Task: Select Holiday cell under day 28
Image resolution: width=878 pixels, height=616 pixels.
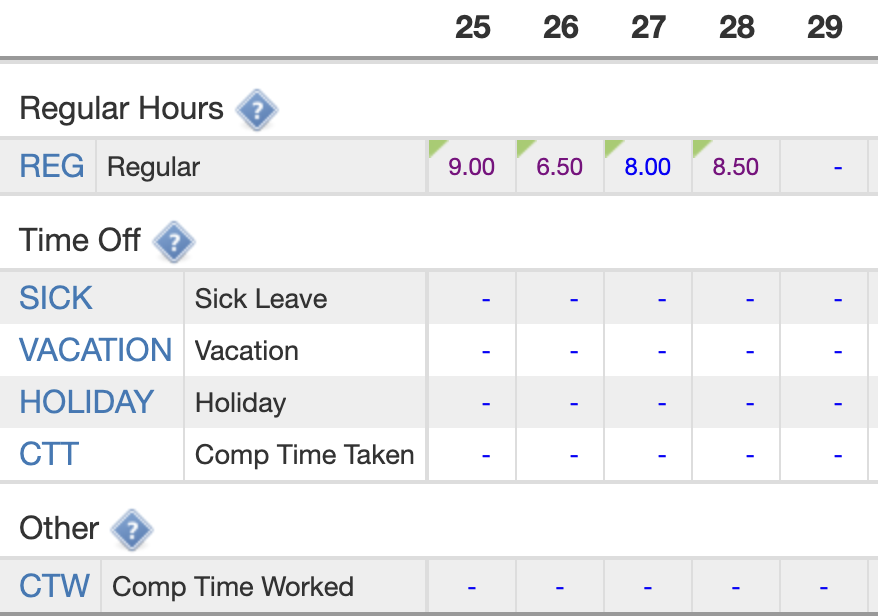Action: pos(750,402)
